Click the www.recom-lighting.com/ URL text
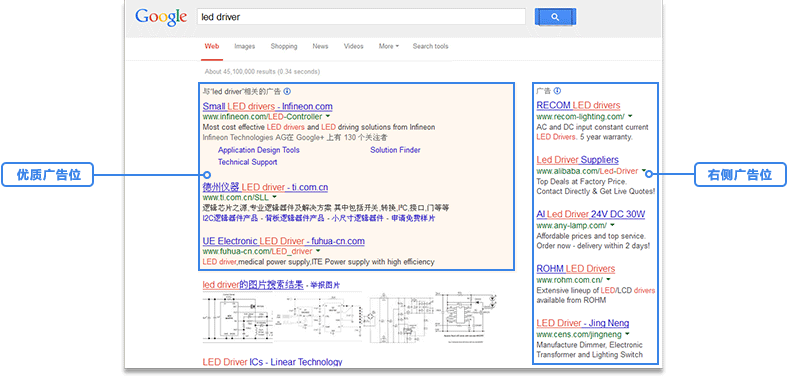Screen dimensions: 787x377 tap(581, 116)
